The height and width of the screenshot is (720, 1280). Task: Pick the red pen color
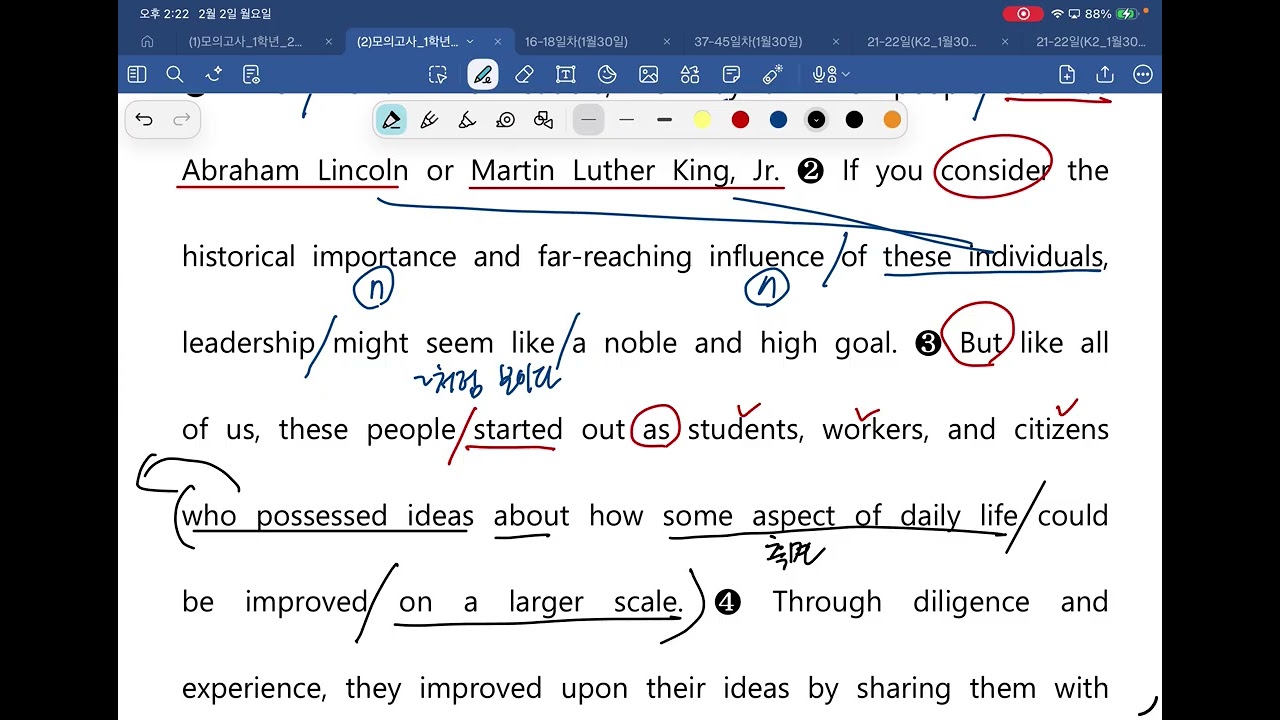[x=740, y=120]
